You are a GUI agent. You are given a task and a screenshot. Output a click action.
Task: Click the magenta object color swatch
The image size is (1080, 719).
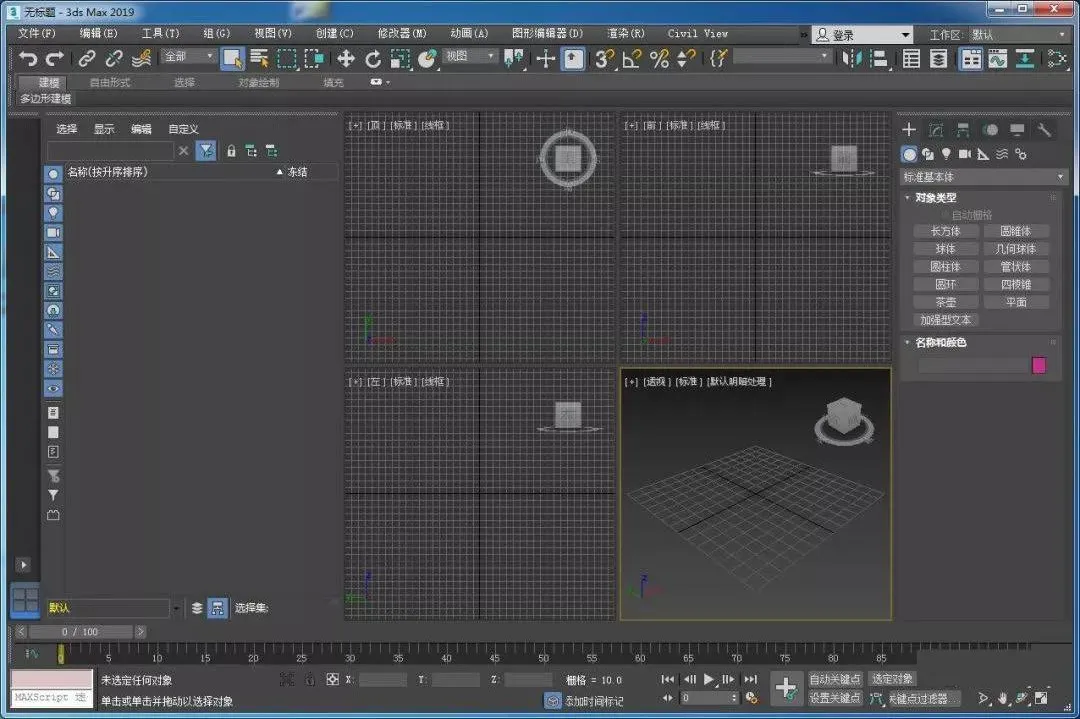click(1039, 365)
